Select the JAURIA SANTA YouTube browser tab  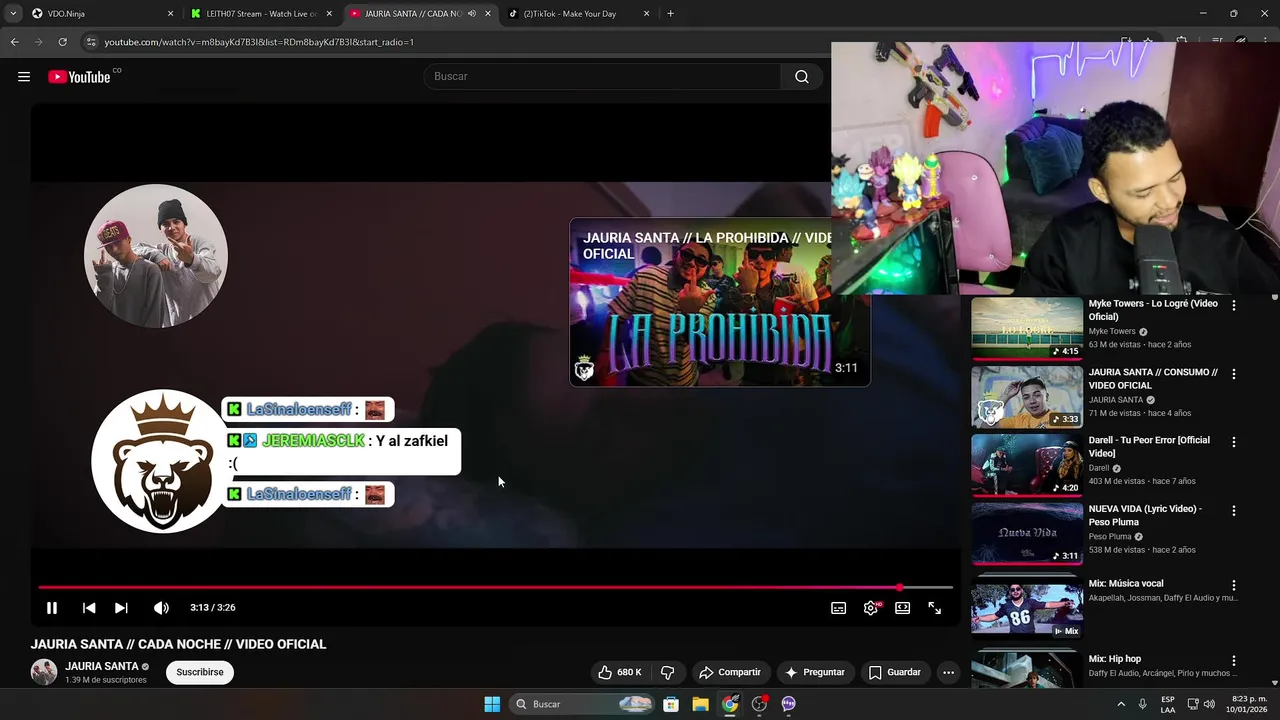point(420,14)
